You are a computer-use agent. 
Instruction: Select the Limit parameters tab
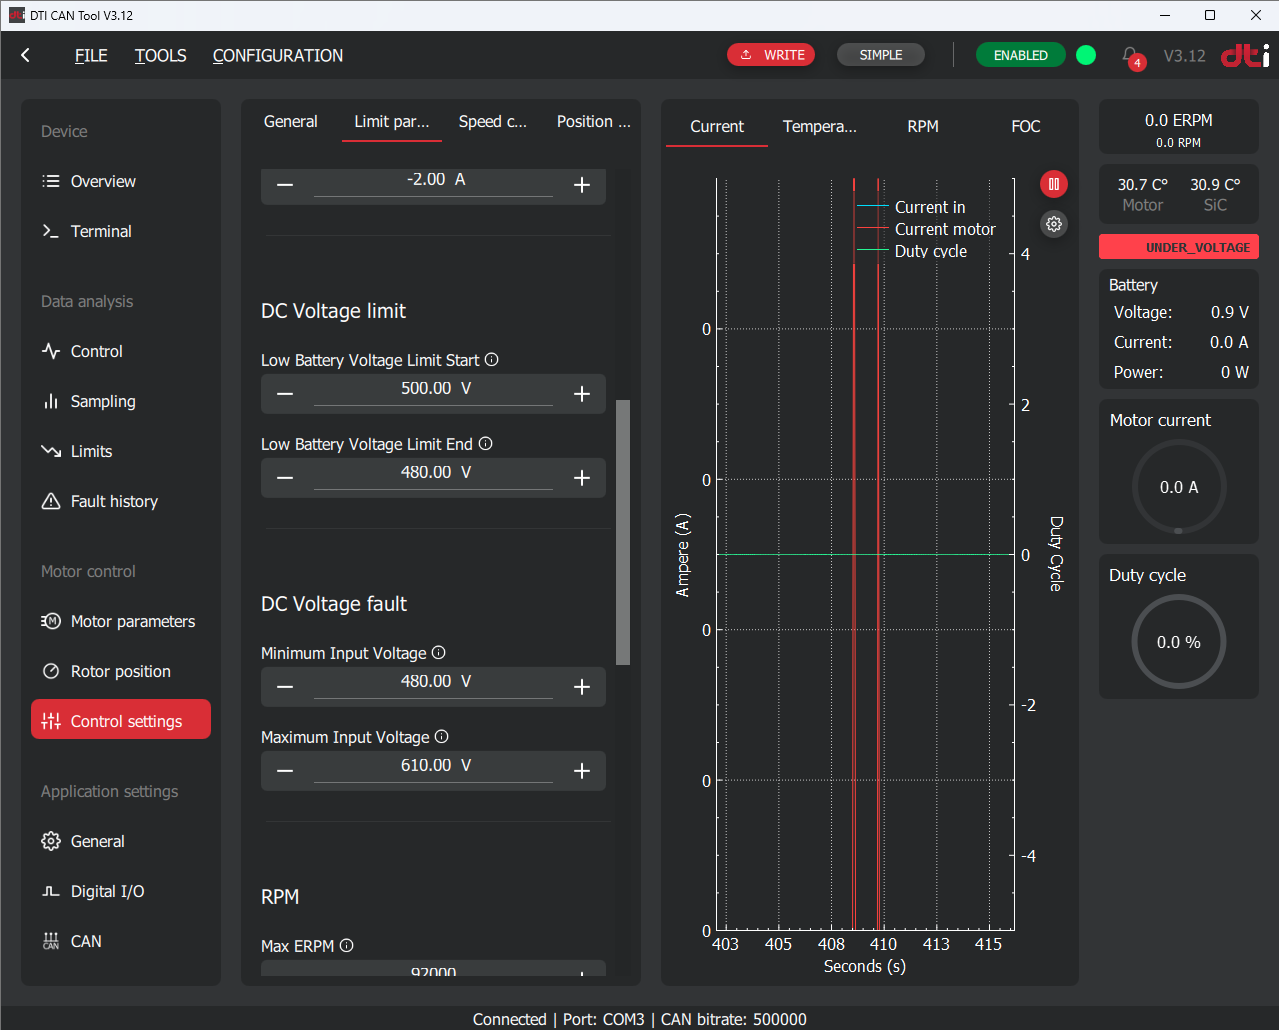(392, 122)
